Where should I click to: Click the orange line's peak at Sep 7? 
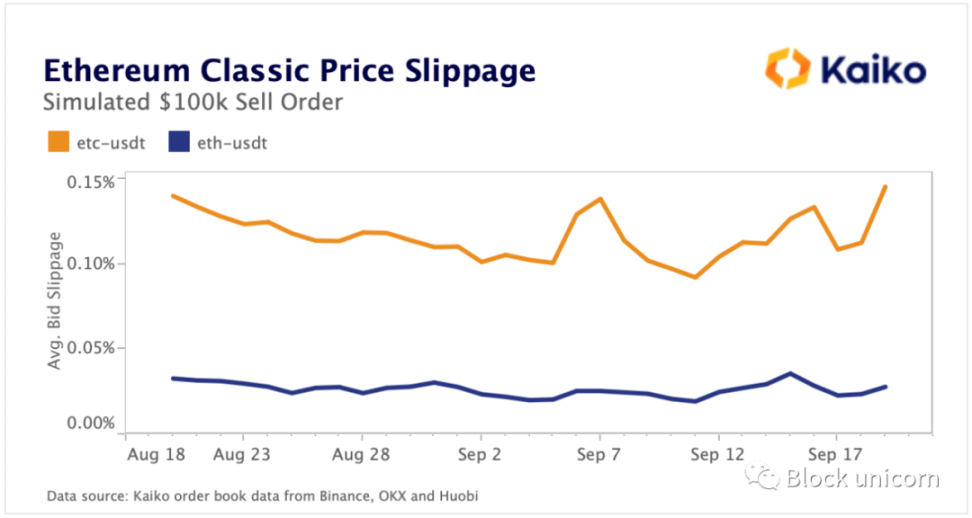coord(600,198)
